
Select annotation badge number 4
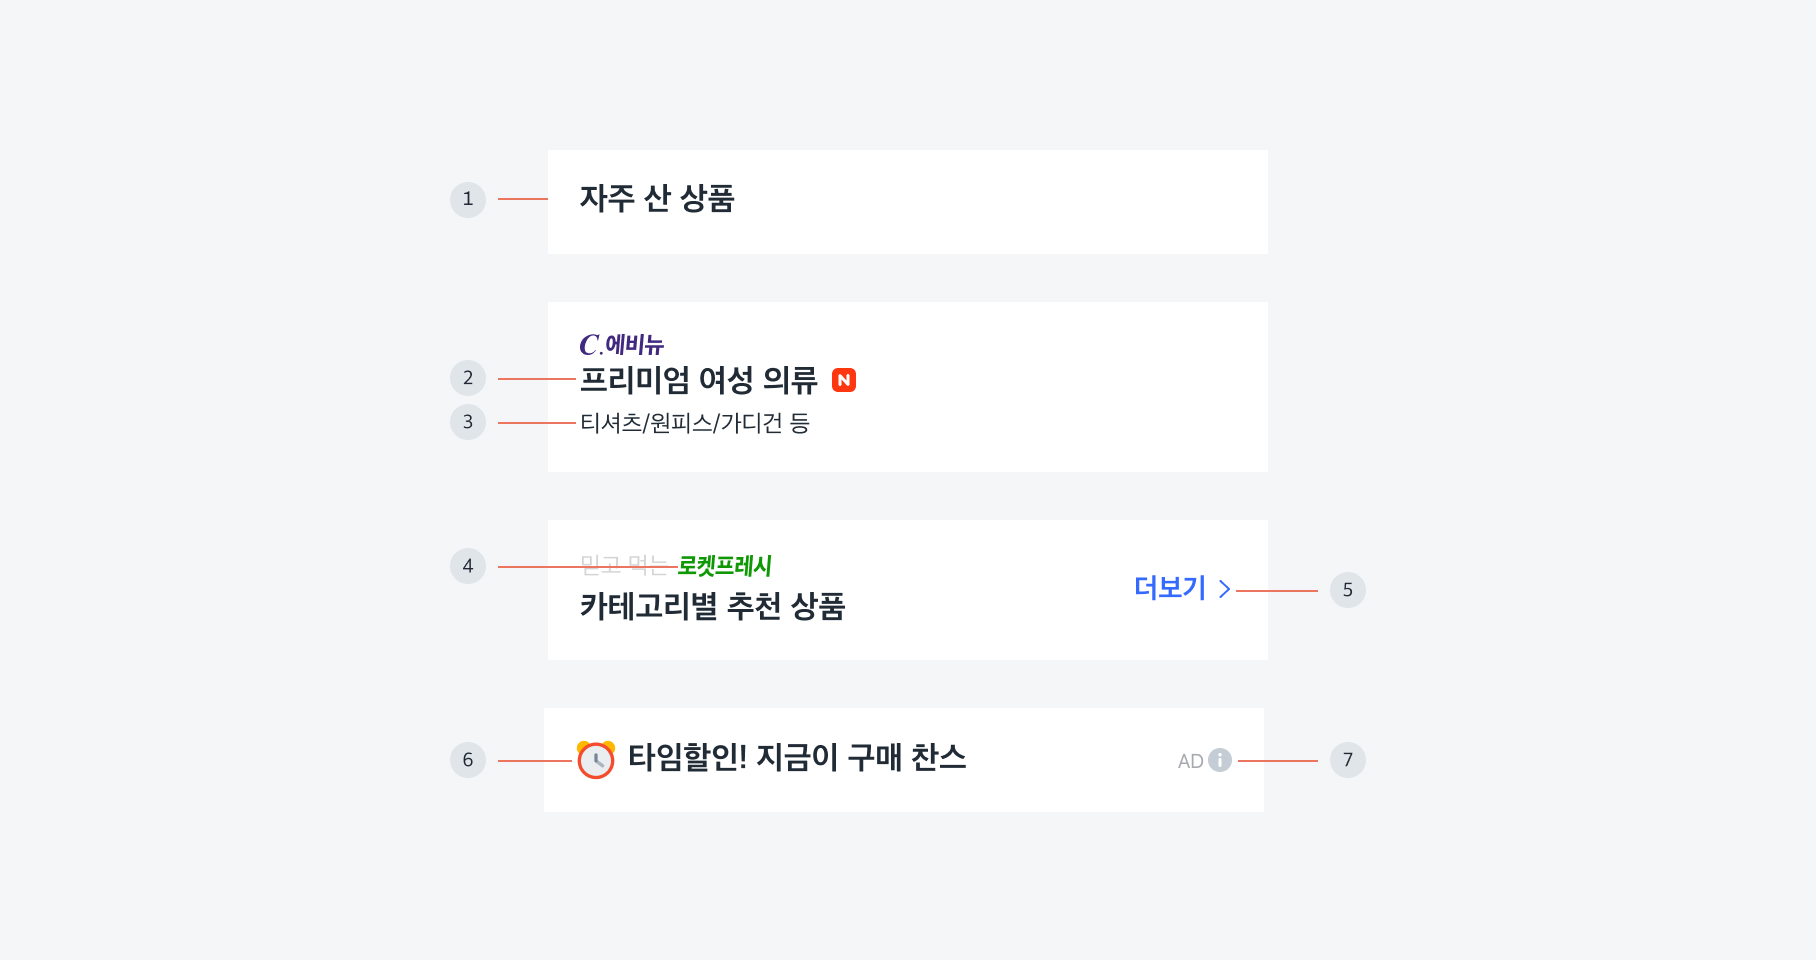[468, 566]
